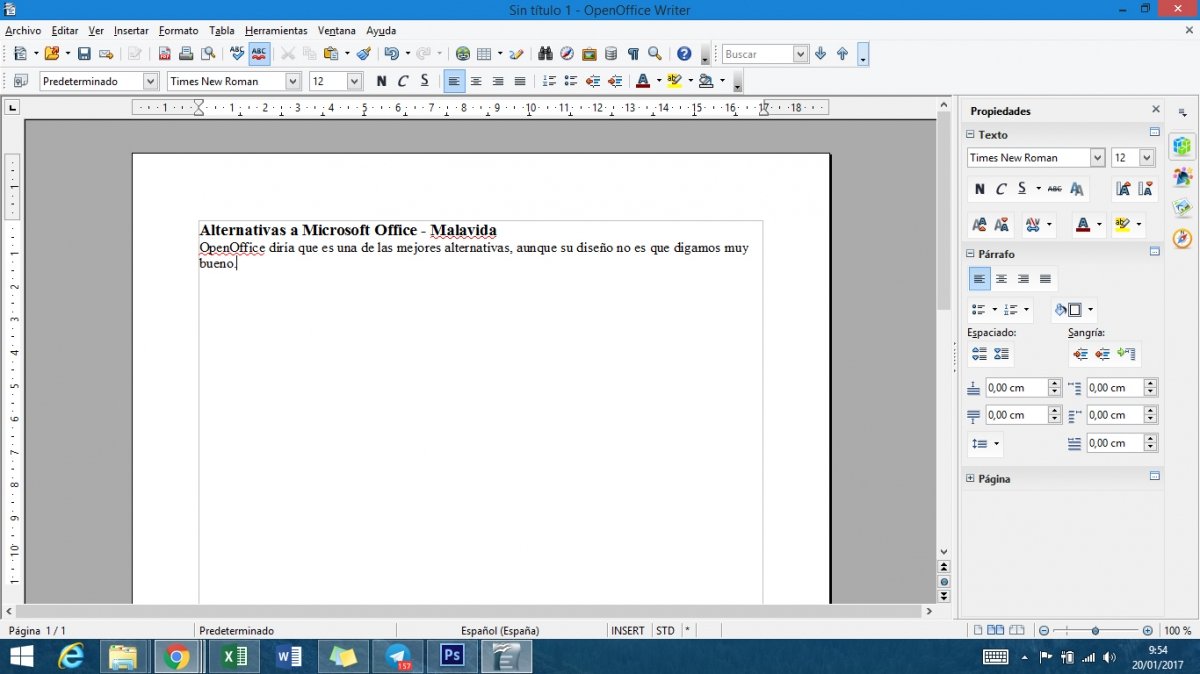Toggle Nonprinting Characters pilcrow
This screenshot has height=674, width=1200.
tap(633, 54)
